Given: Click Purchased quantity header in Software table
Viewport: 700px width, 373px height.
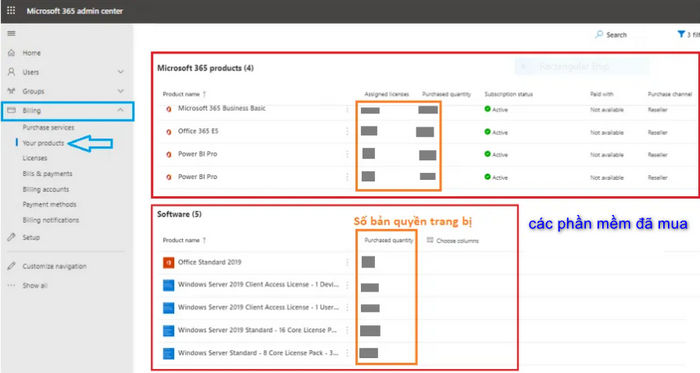Looking at the screenshot, I should coord(389,240).
